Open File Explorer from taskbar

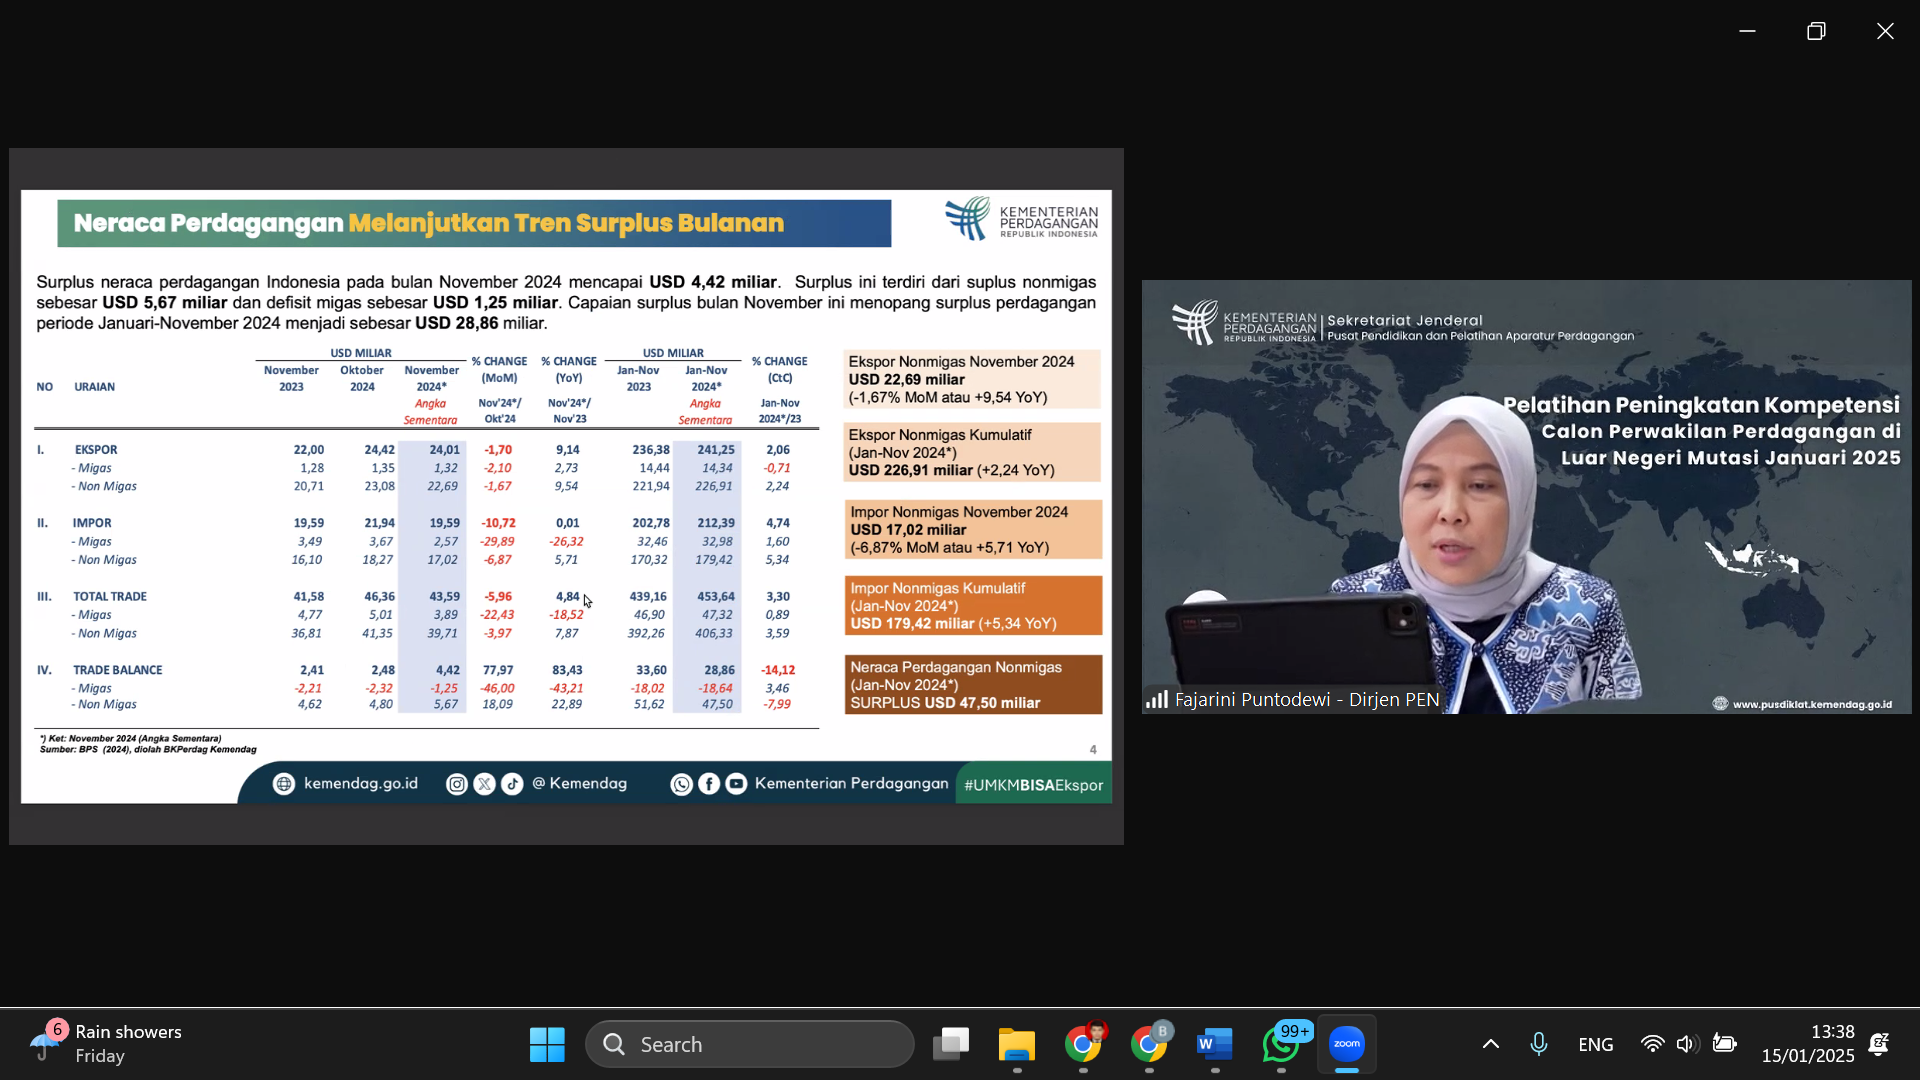[x=1016, y=1044]
